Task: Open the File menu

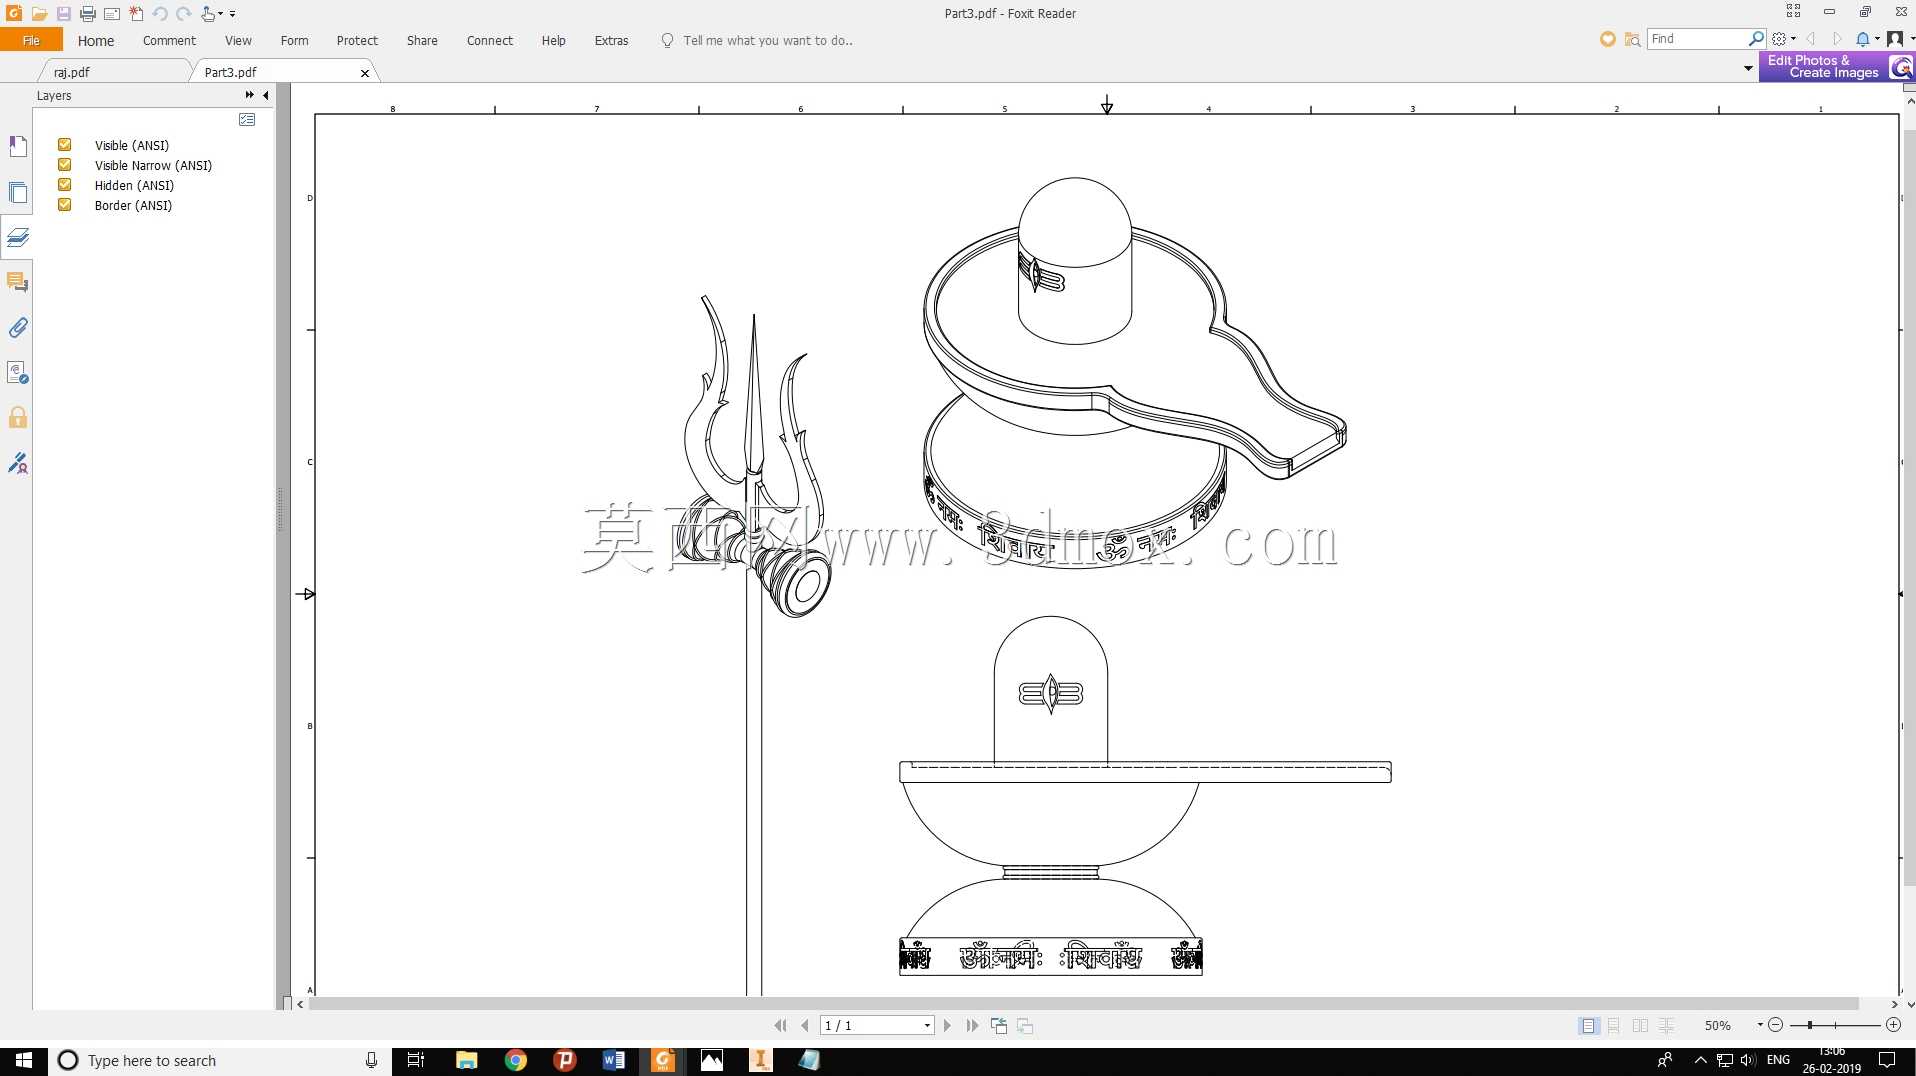Action: 31,41
